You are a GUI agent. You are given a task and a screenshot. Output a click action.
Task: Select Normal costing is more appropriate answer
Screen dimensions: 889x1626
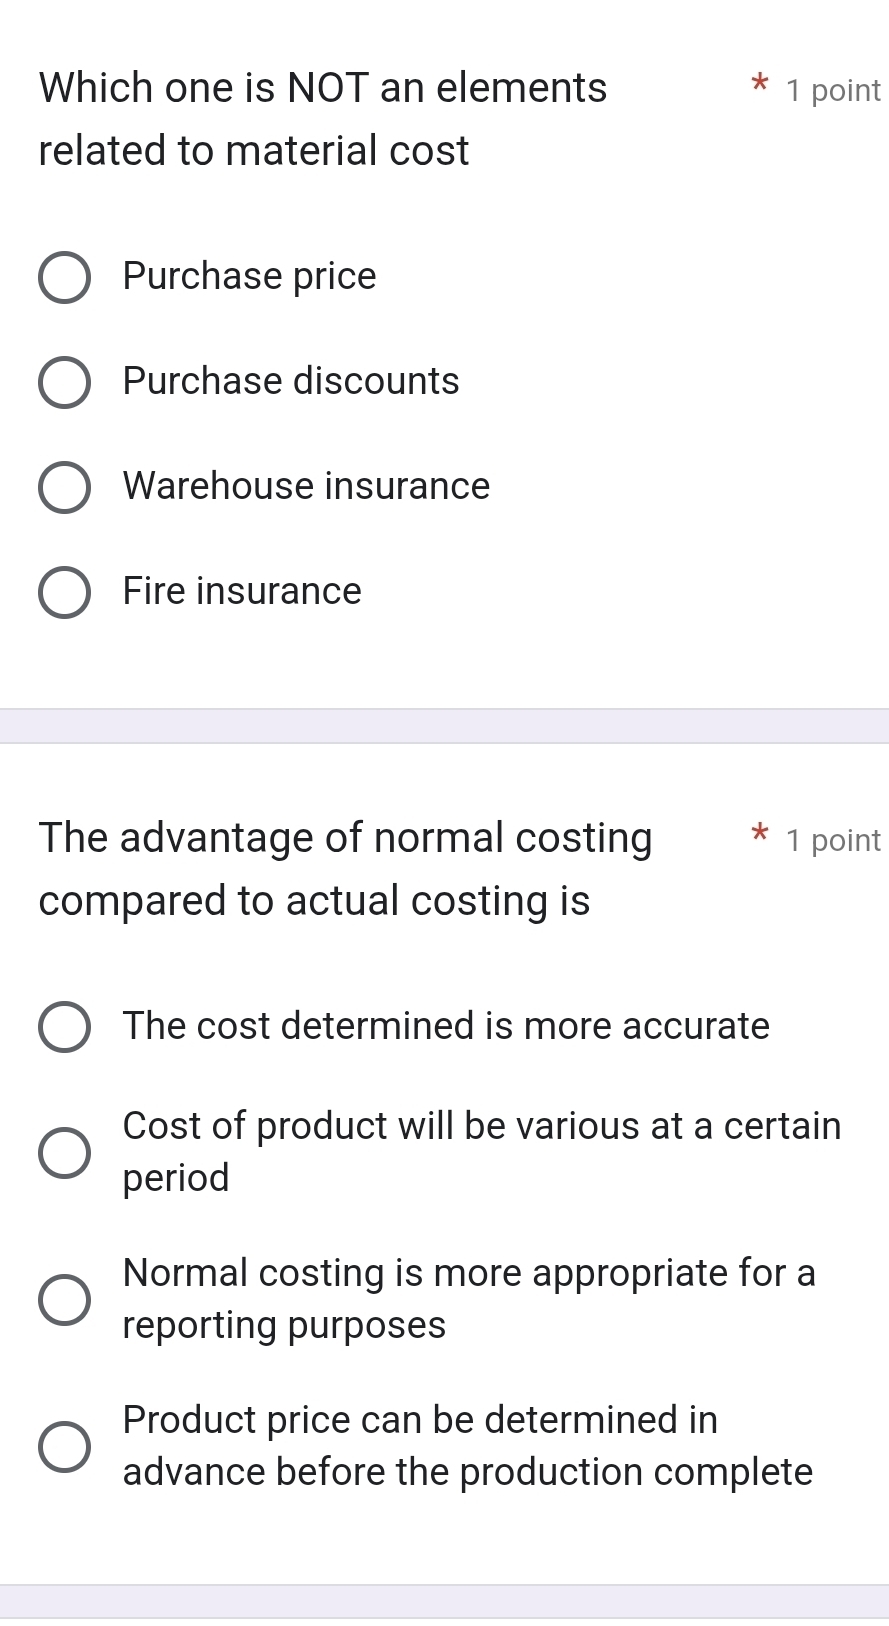pyautogui.click(x=64, y=1299)
